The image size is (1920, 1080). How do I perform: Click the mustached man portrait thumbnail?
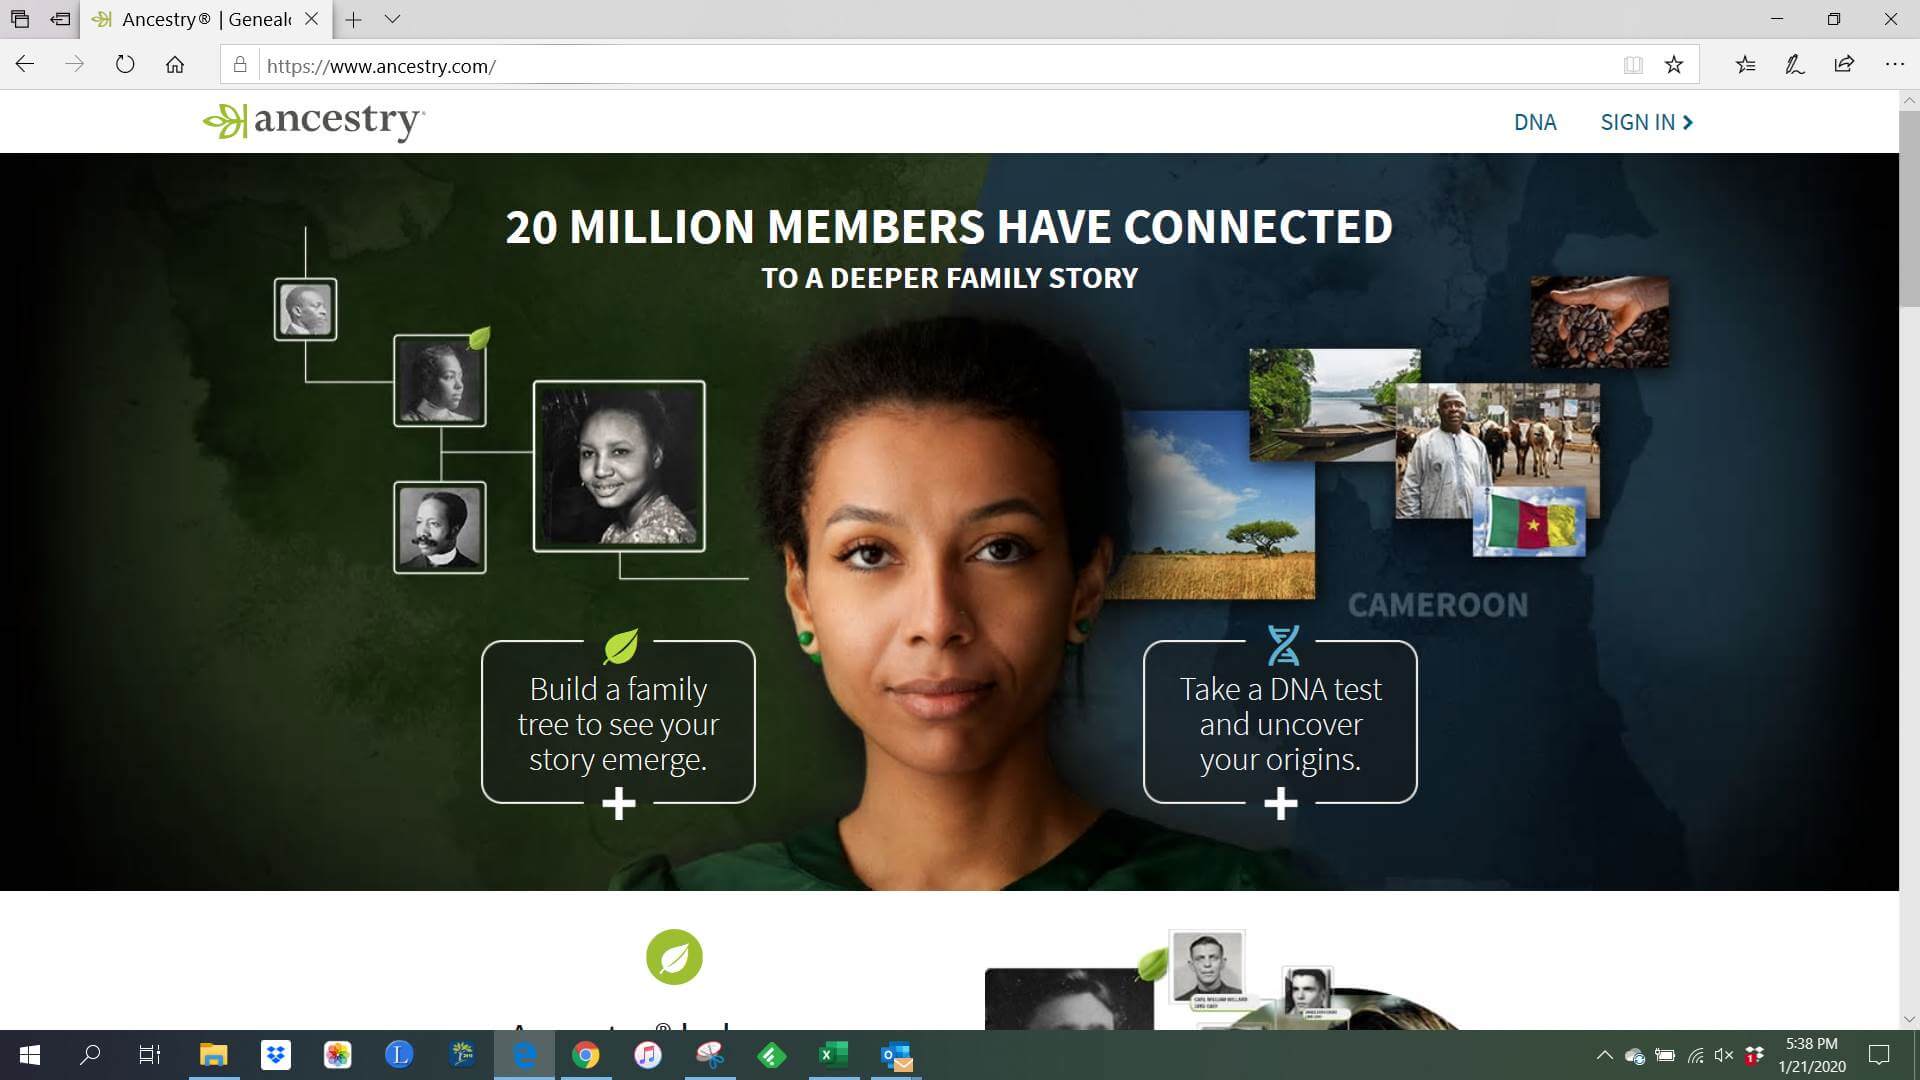point(440,528)
